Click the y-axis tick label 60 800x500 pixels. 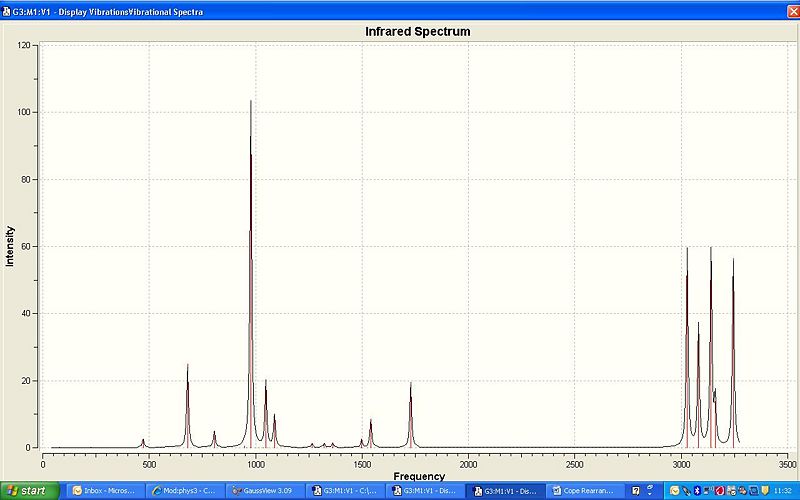pyautogui.click(x=26, y=246)
